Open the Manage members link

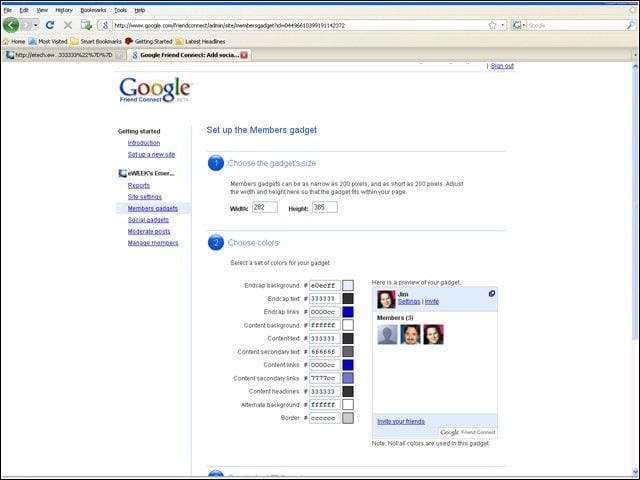pos(153,243)
